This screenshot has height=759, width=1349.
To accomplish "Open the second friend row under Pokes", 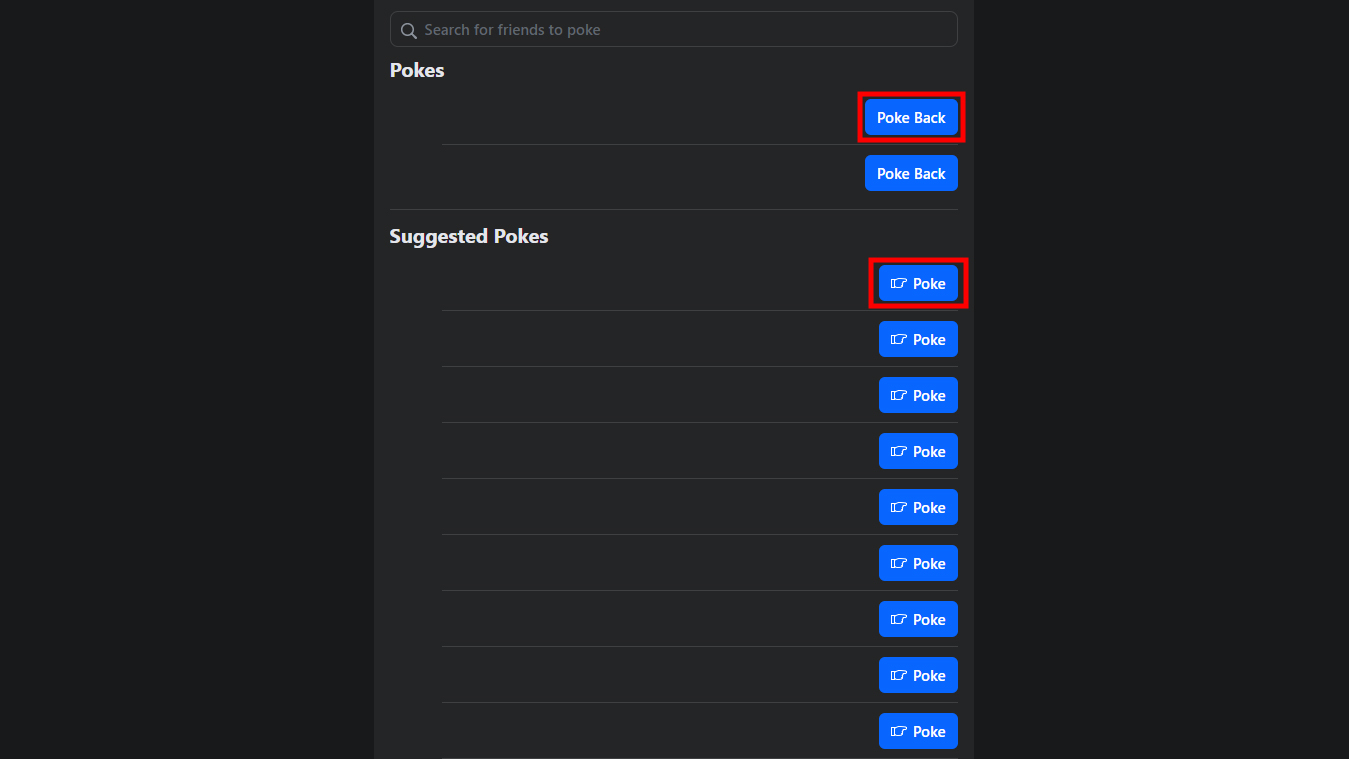I will pos(640,174).
